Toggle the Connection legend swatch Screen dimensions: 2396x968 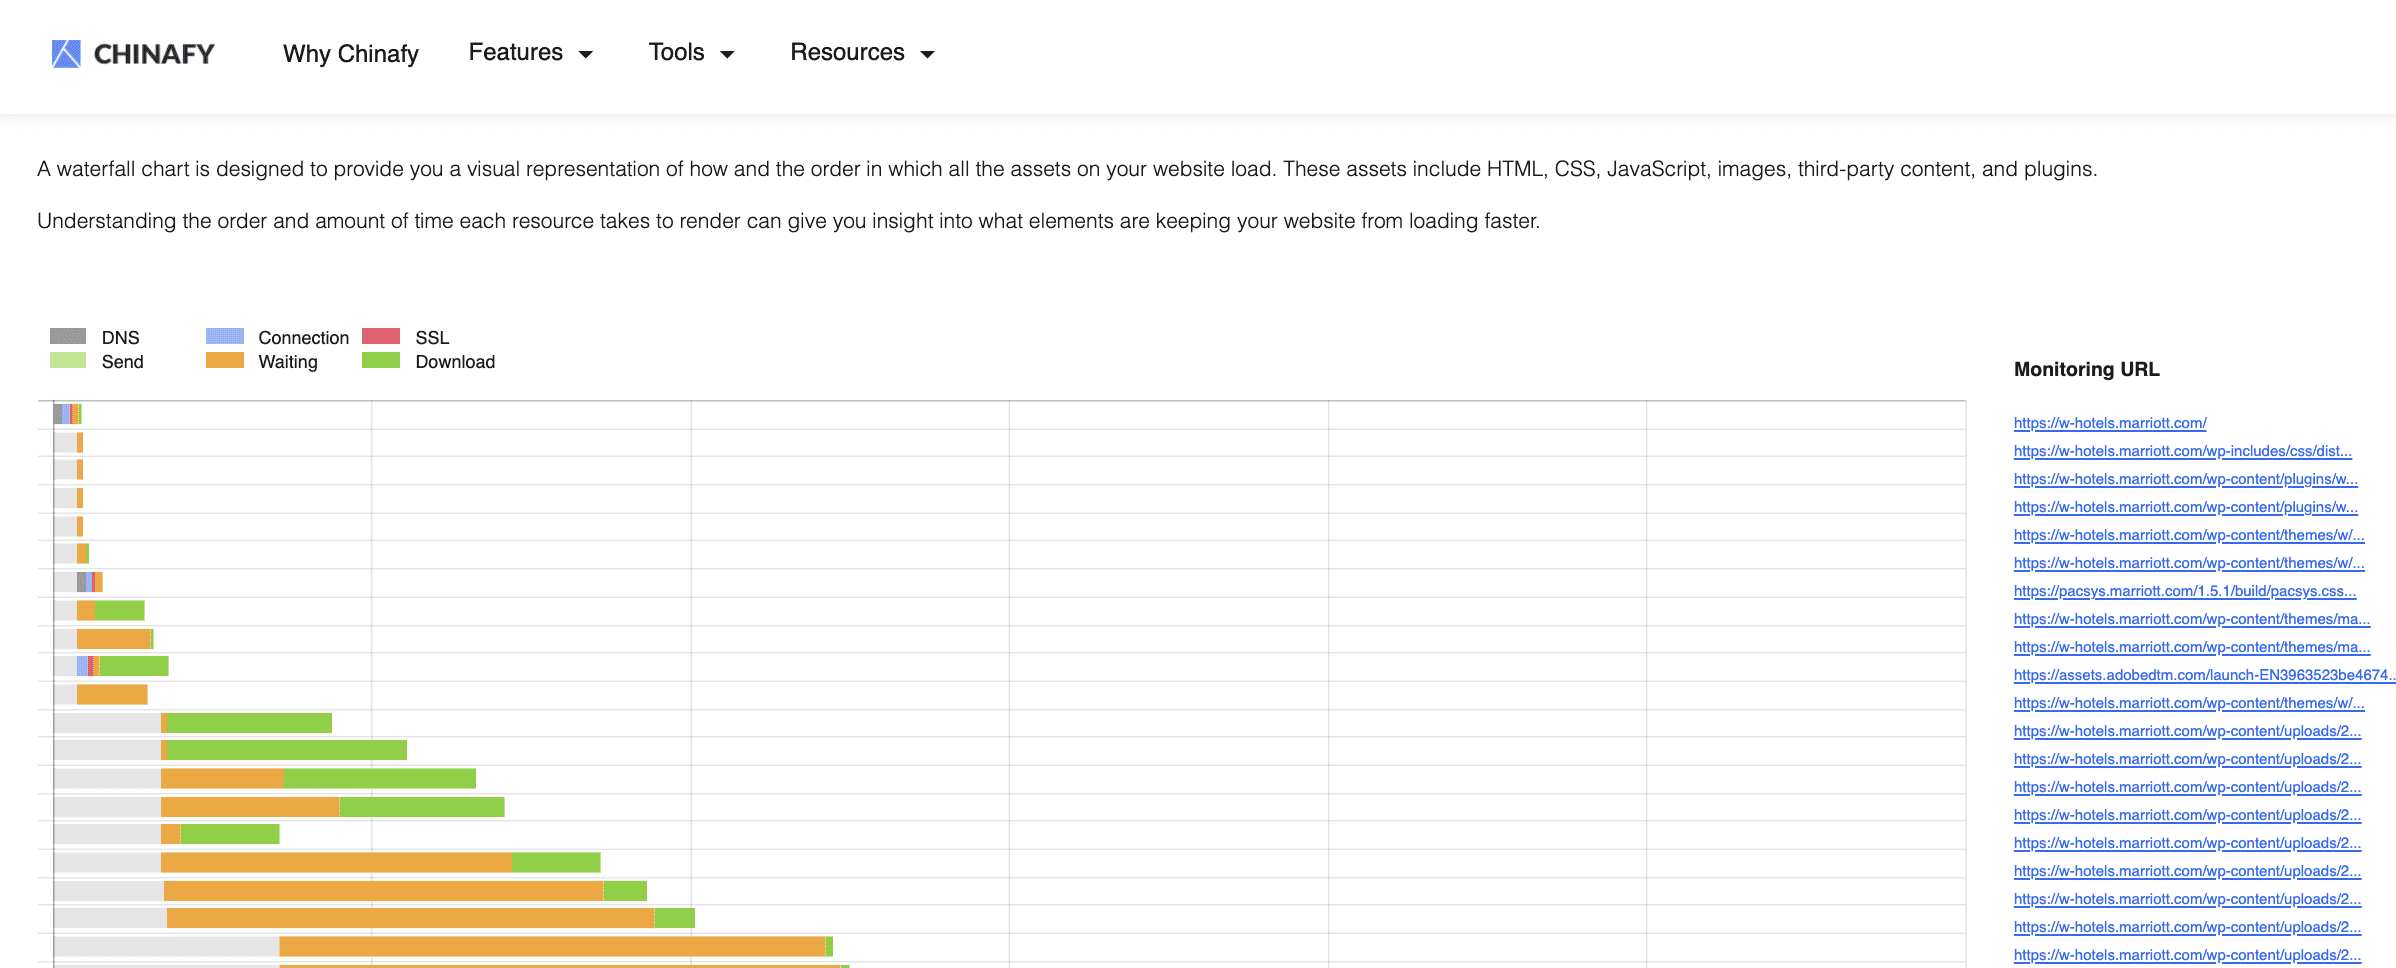click(x=225, y=336)
